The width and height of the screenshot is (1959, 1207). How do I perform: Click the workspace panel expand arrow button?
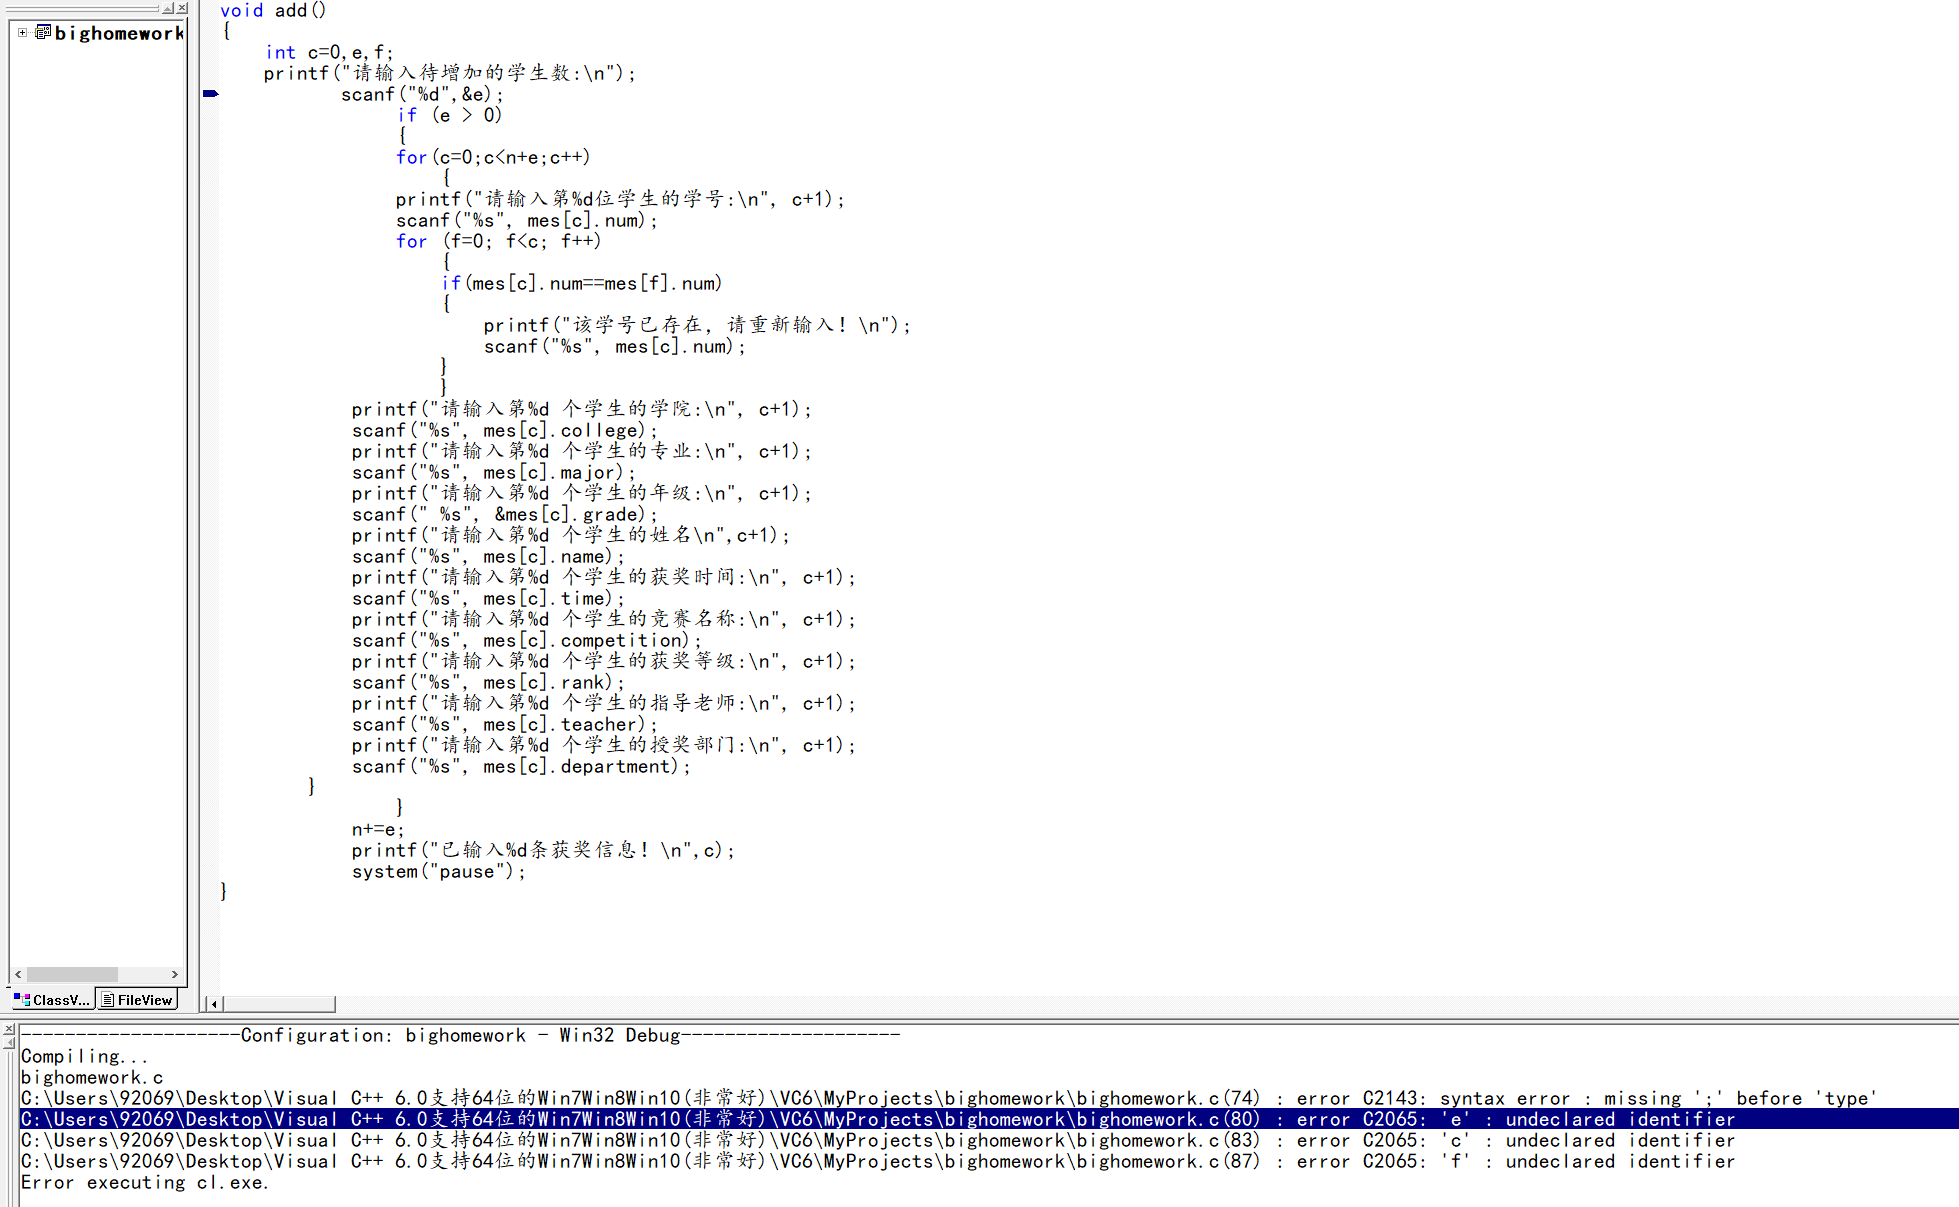point(168,8)
